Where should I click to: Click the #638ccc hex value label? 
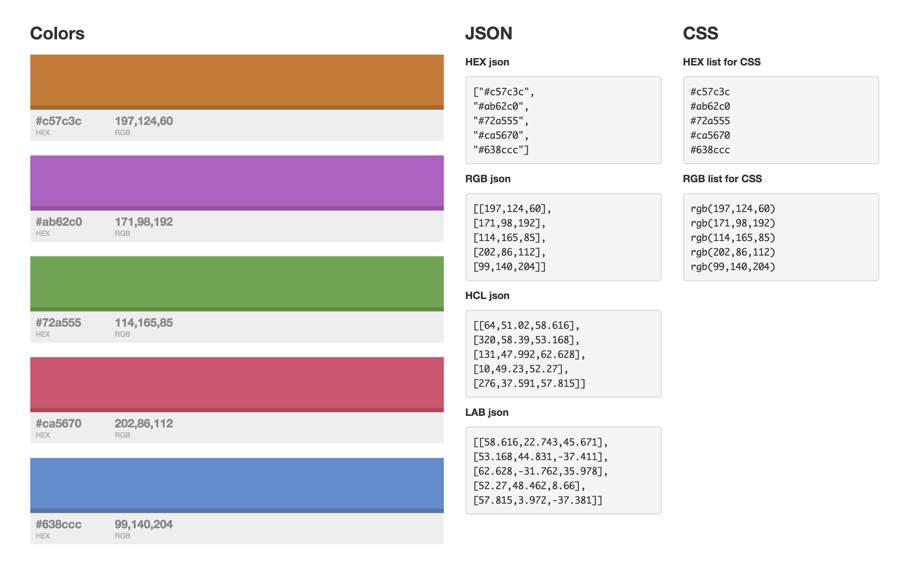59,524
